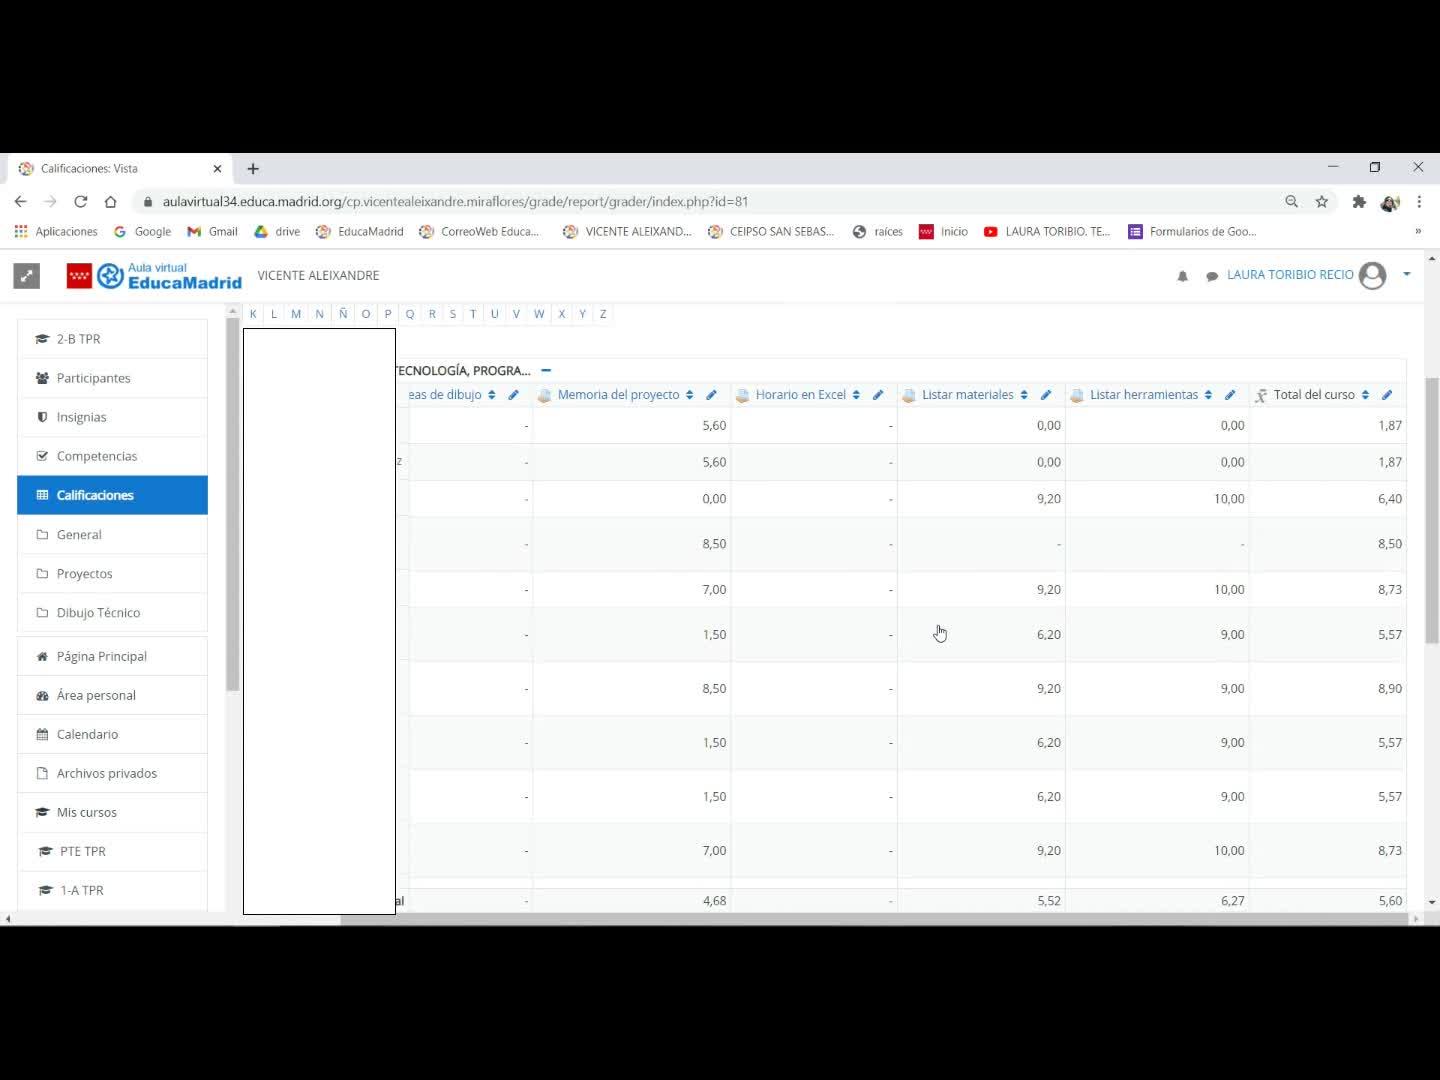The height and width of the screenshot is (1080, 1440).
Task: Open Participantes in sidebar
Action: [112, 378]
